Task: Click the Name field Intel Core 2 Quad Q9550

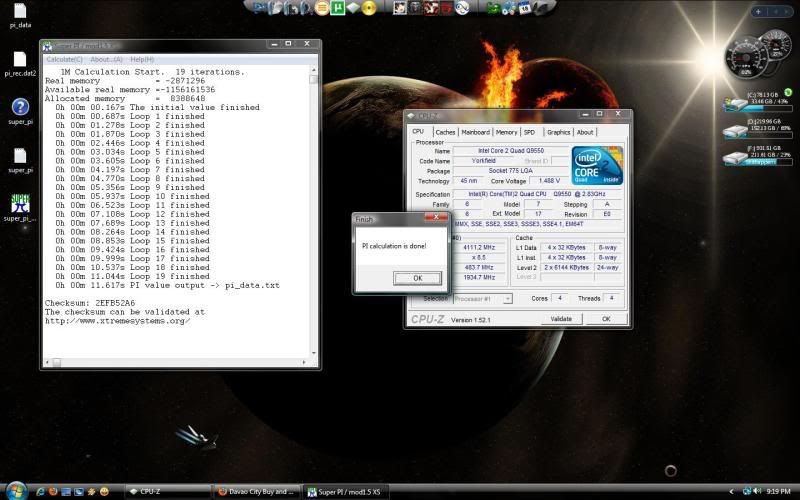Action: tap(511, 151)
